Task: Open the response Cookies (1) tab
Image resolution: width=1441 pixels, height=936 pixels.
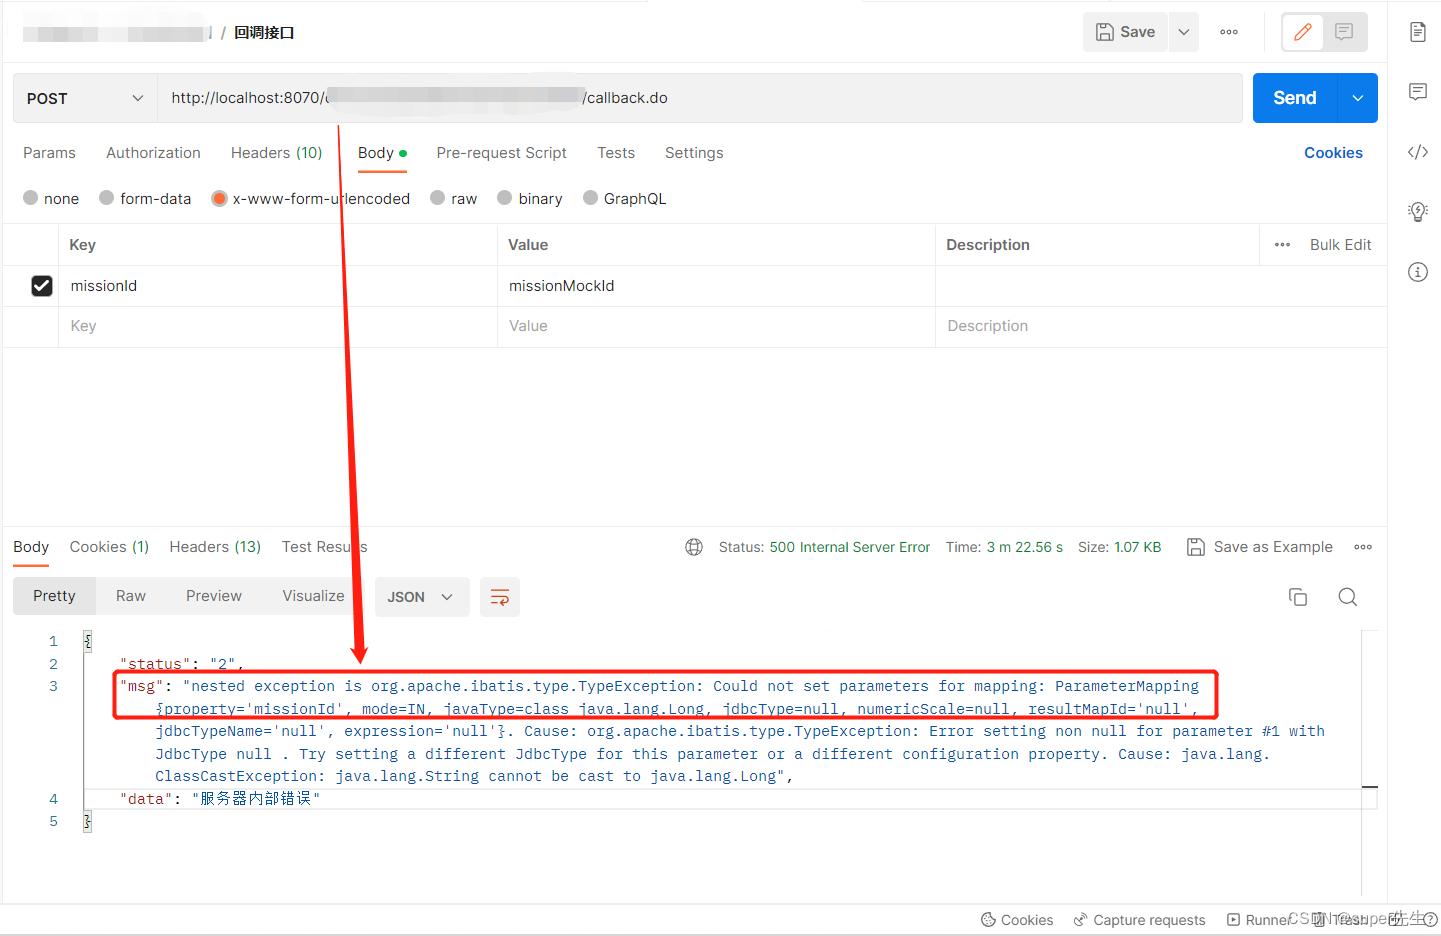Action: coord(109,547)
